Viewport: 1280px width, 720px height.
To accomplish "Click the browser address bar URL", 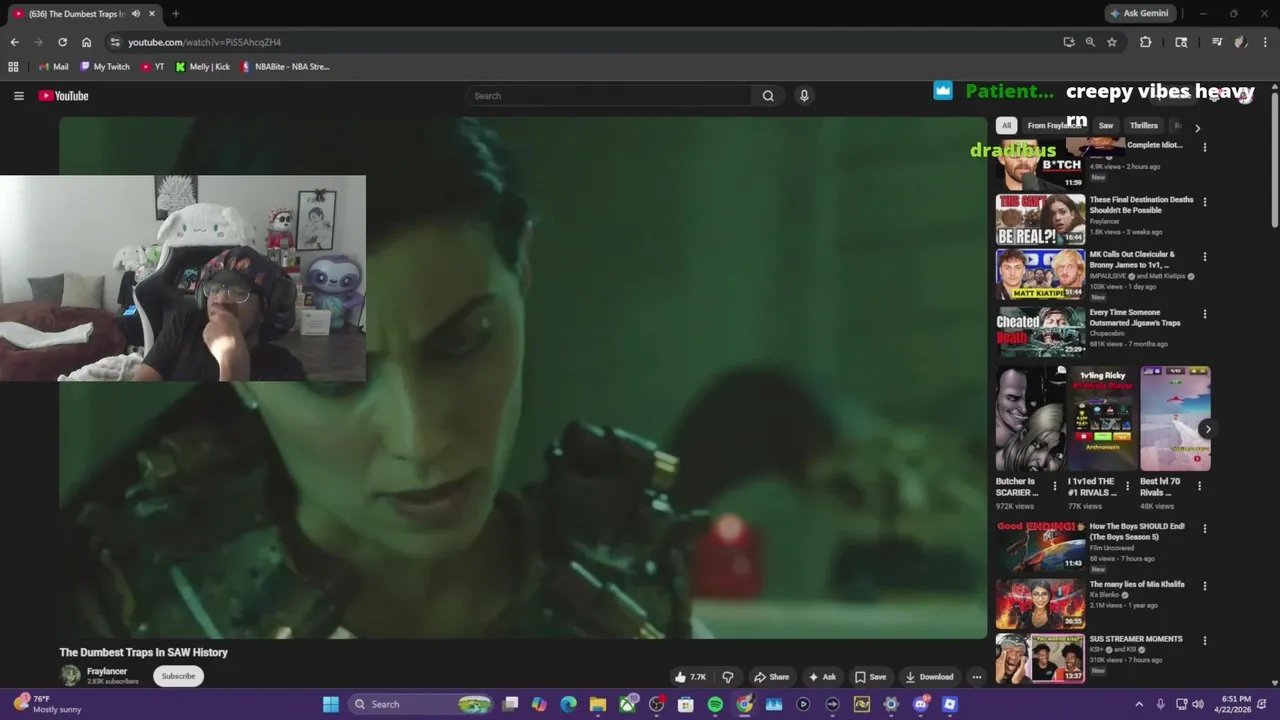I will click(204, 42).
